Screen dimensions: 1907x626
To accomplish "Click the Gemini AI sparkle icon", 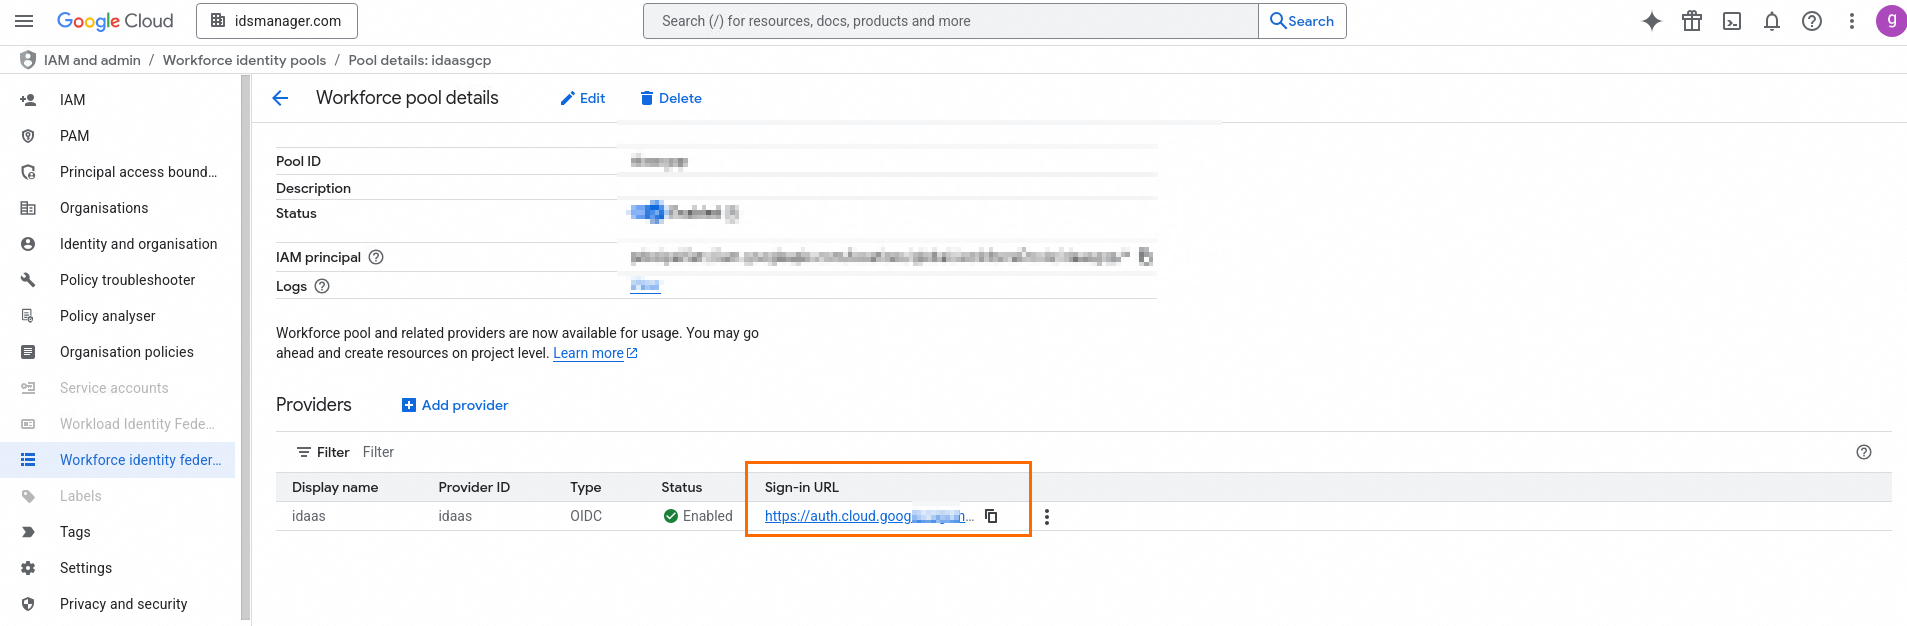I will [1652, 21].
